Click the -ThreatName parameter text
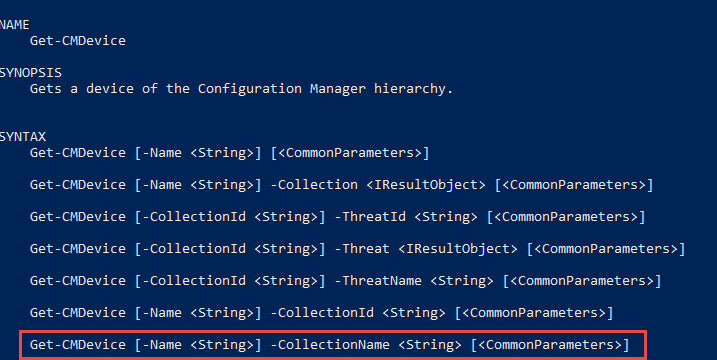 pos(378,281)
